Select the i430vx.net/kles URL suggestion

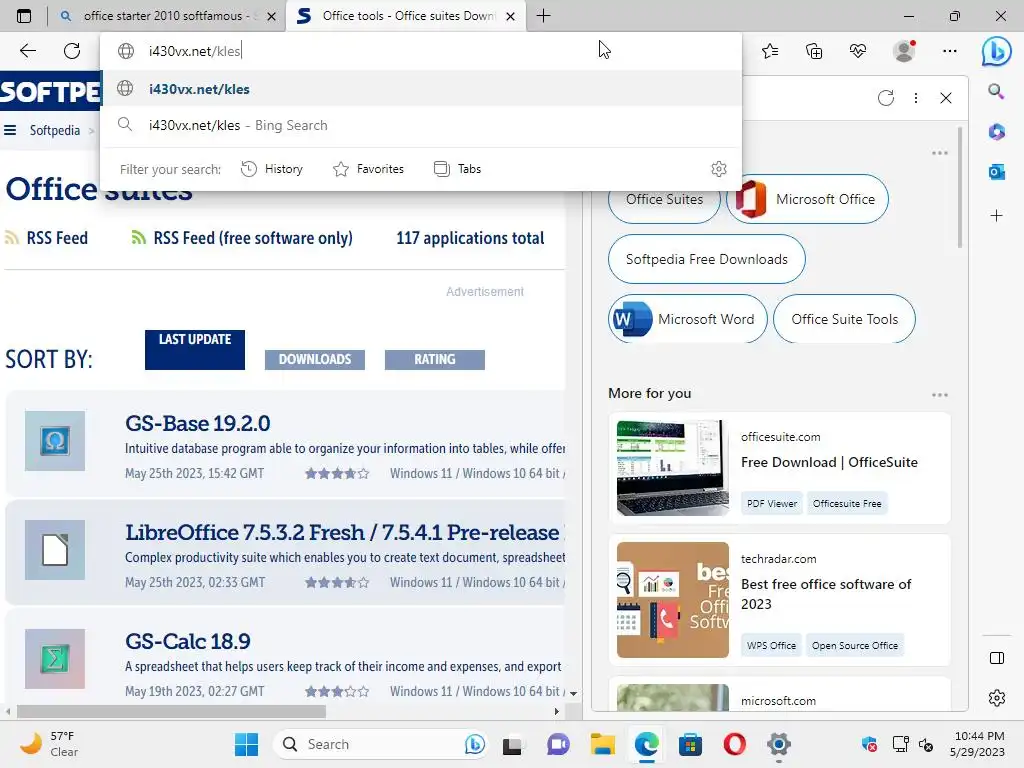pyautogui.click(x=421, y=89)
